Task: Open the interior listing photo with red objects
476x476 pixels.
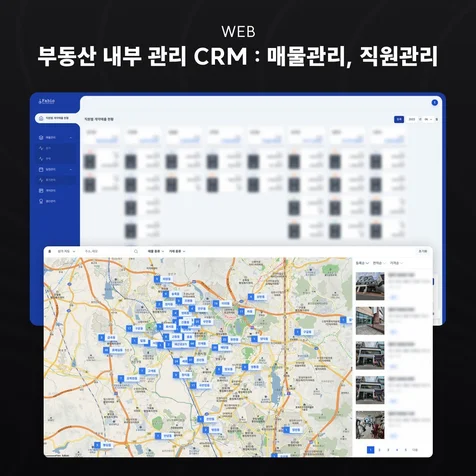Action: (x=370, y=425)
